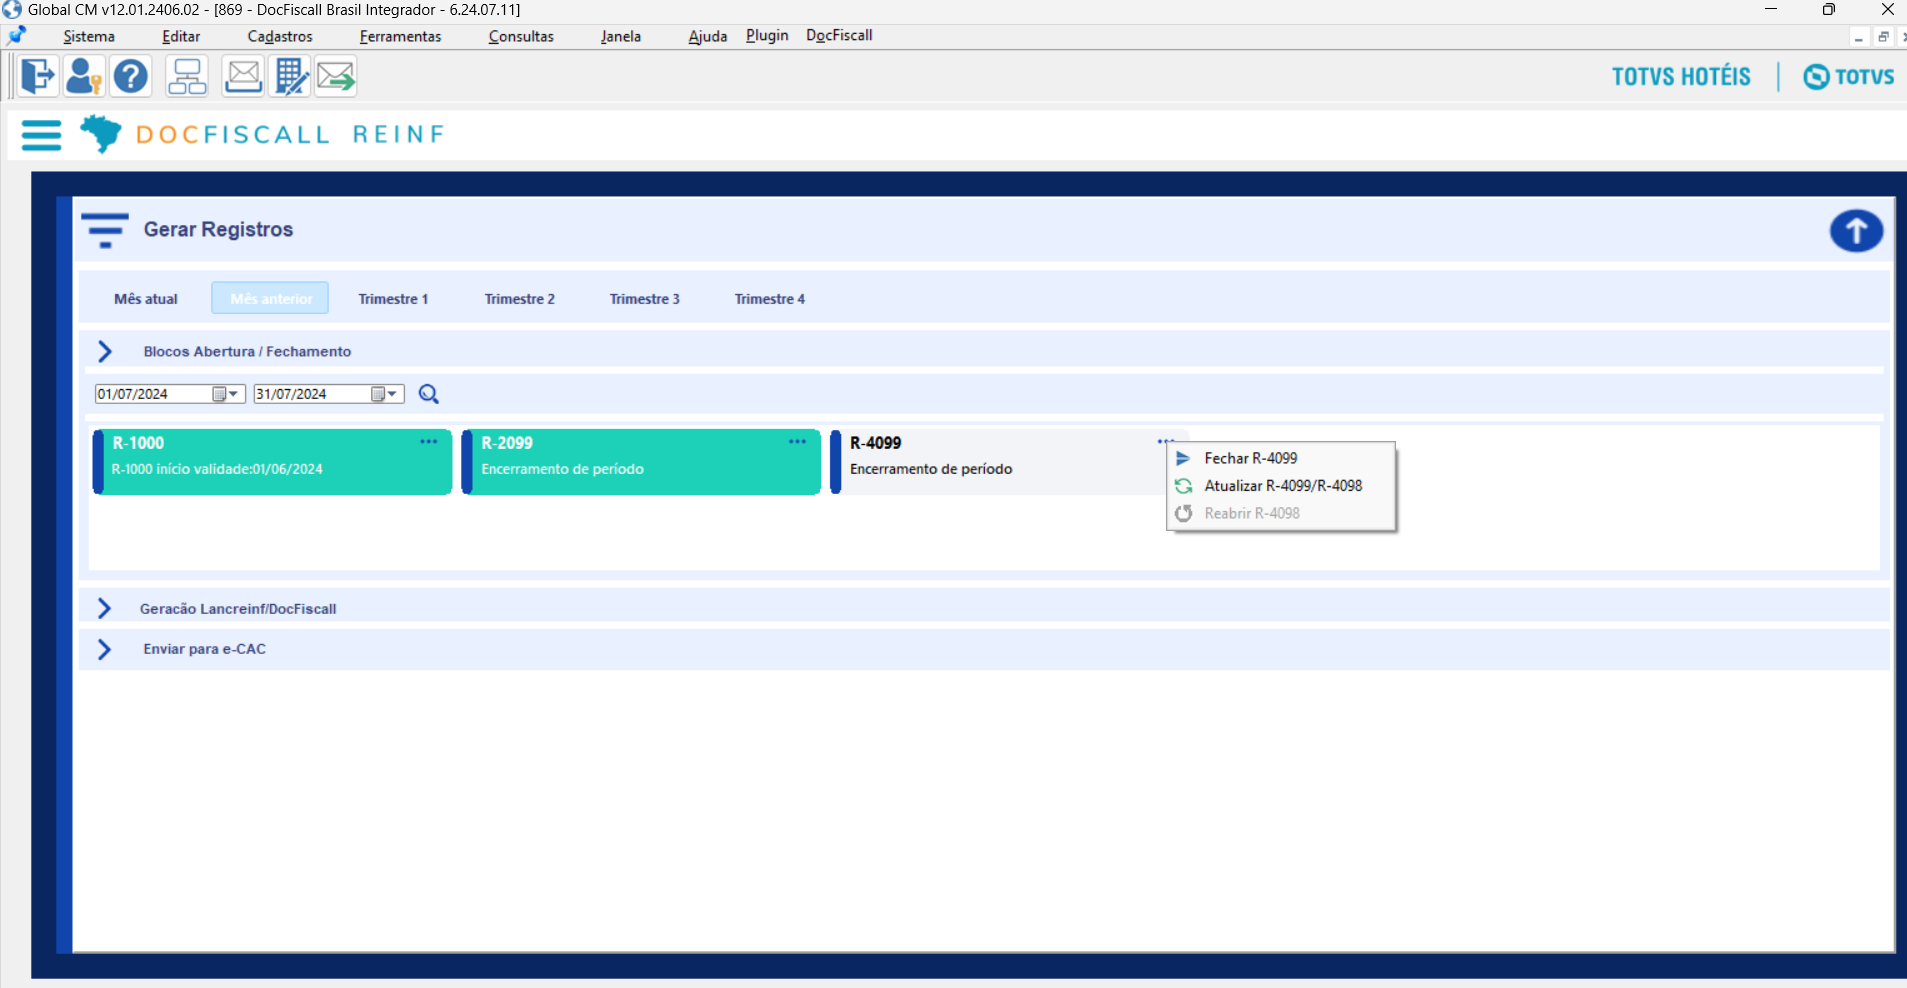
Task: Open the Ajuda menu
Action: click(x=708, y=37)
